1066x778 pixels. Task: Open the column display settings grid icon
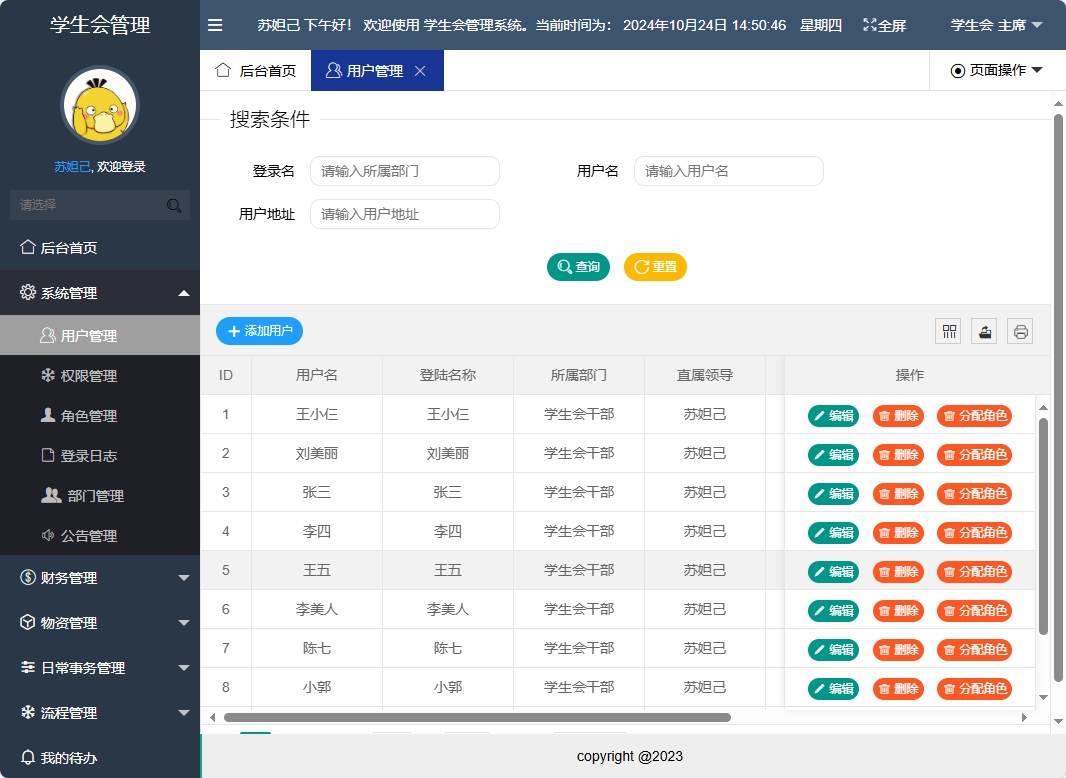[947, 330]
